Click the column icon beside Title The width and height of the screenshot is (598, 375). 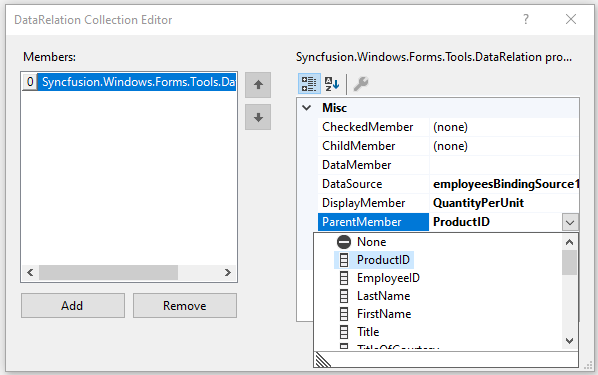(x=344, y=332)
